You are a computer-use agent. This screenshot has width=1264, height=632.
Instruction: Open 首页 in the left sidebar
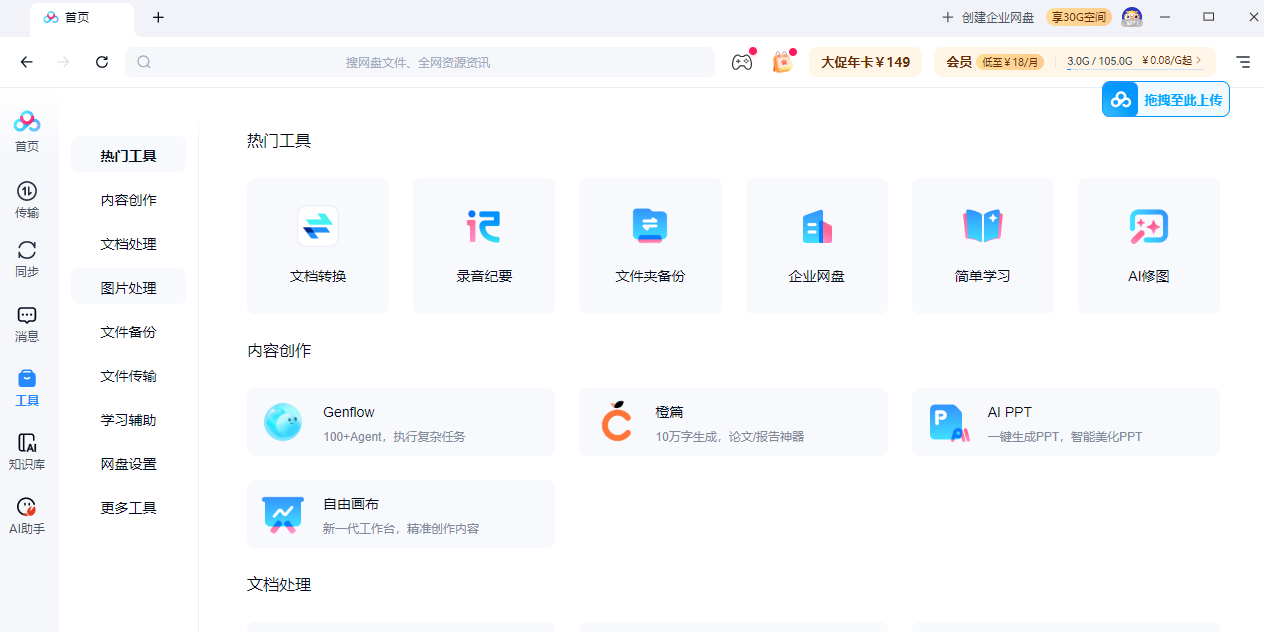tap(27, 132)
